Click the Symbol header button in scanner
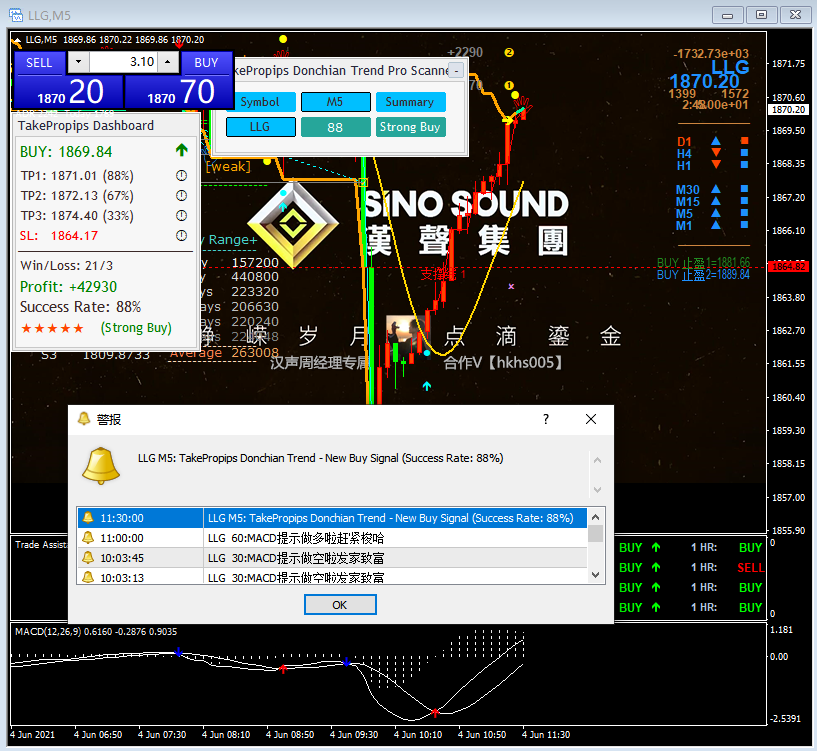This screenshot has width=817, height=751. (261, 102)
